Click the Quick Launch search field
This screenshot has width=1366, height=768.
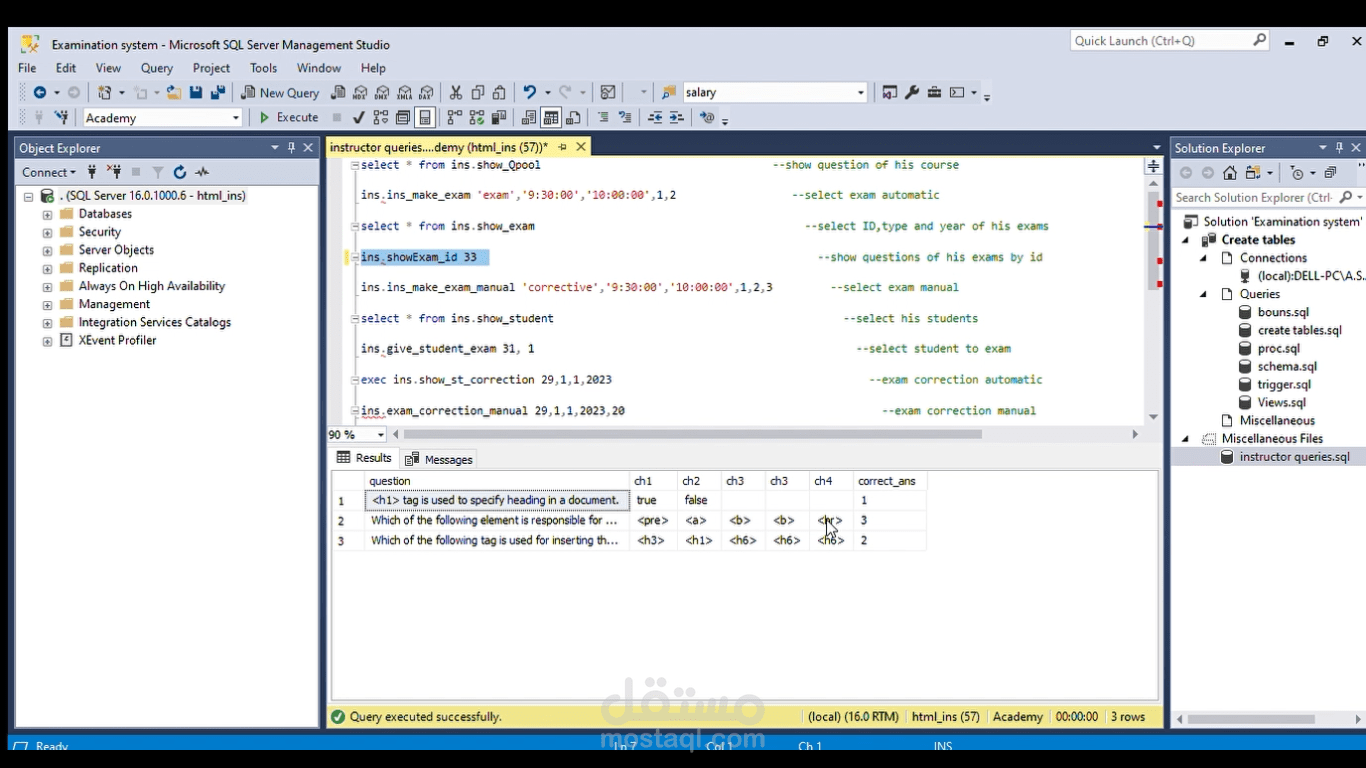click(x=1160, y=41)
